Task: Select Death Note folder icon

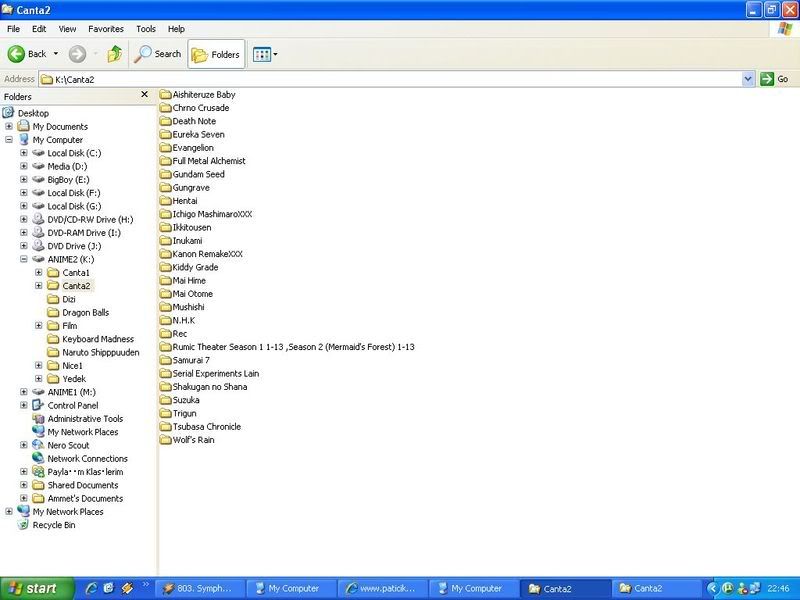Action: [165, 121]
